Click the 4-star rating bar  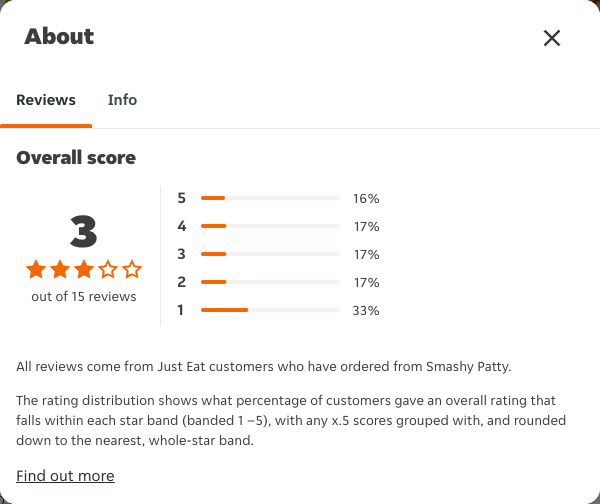270,226
